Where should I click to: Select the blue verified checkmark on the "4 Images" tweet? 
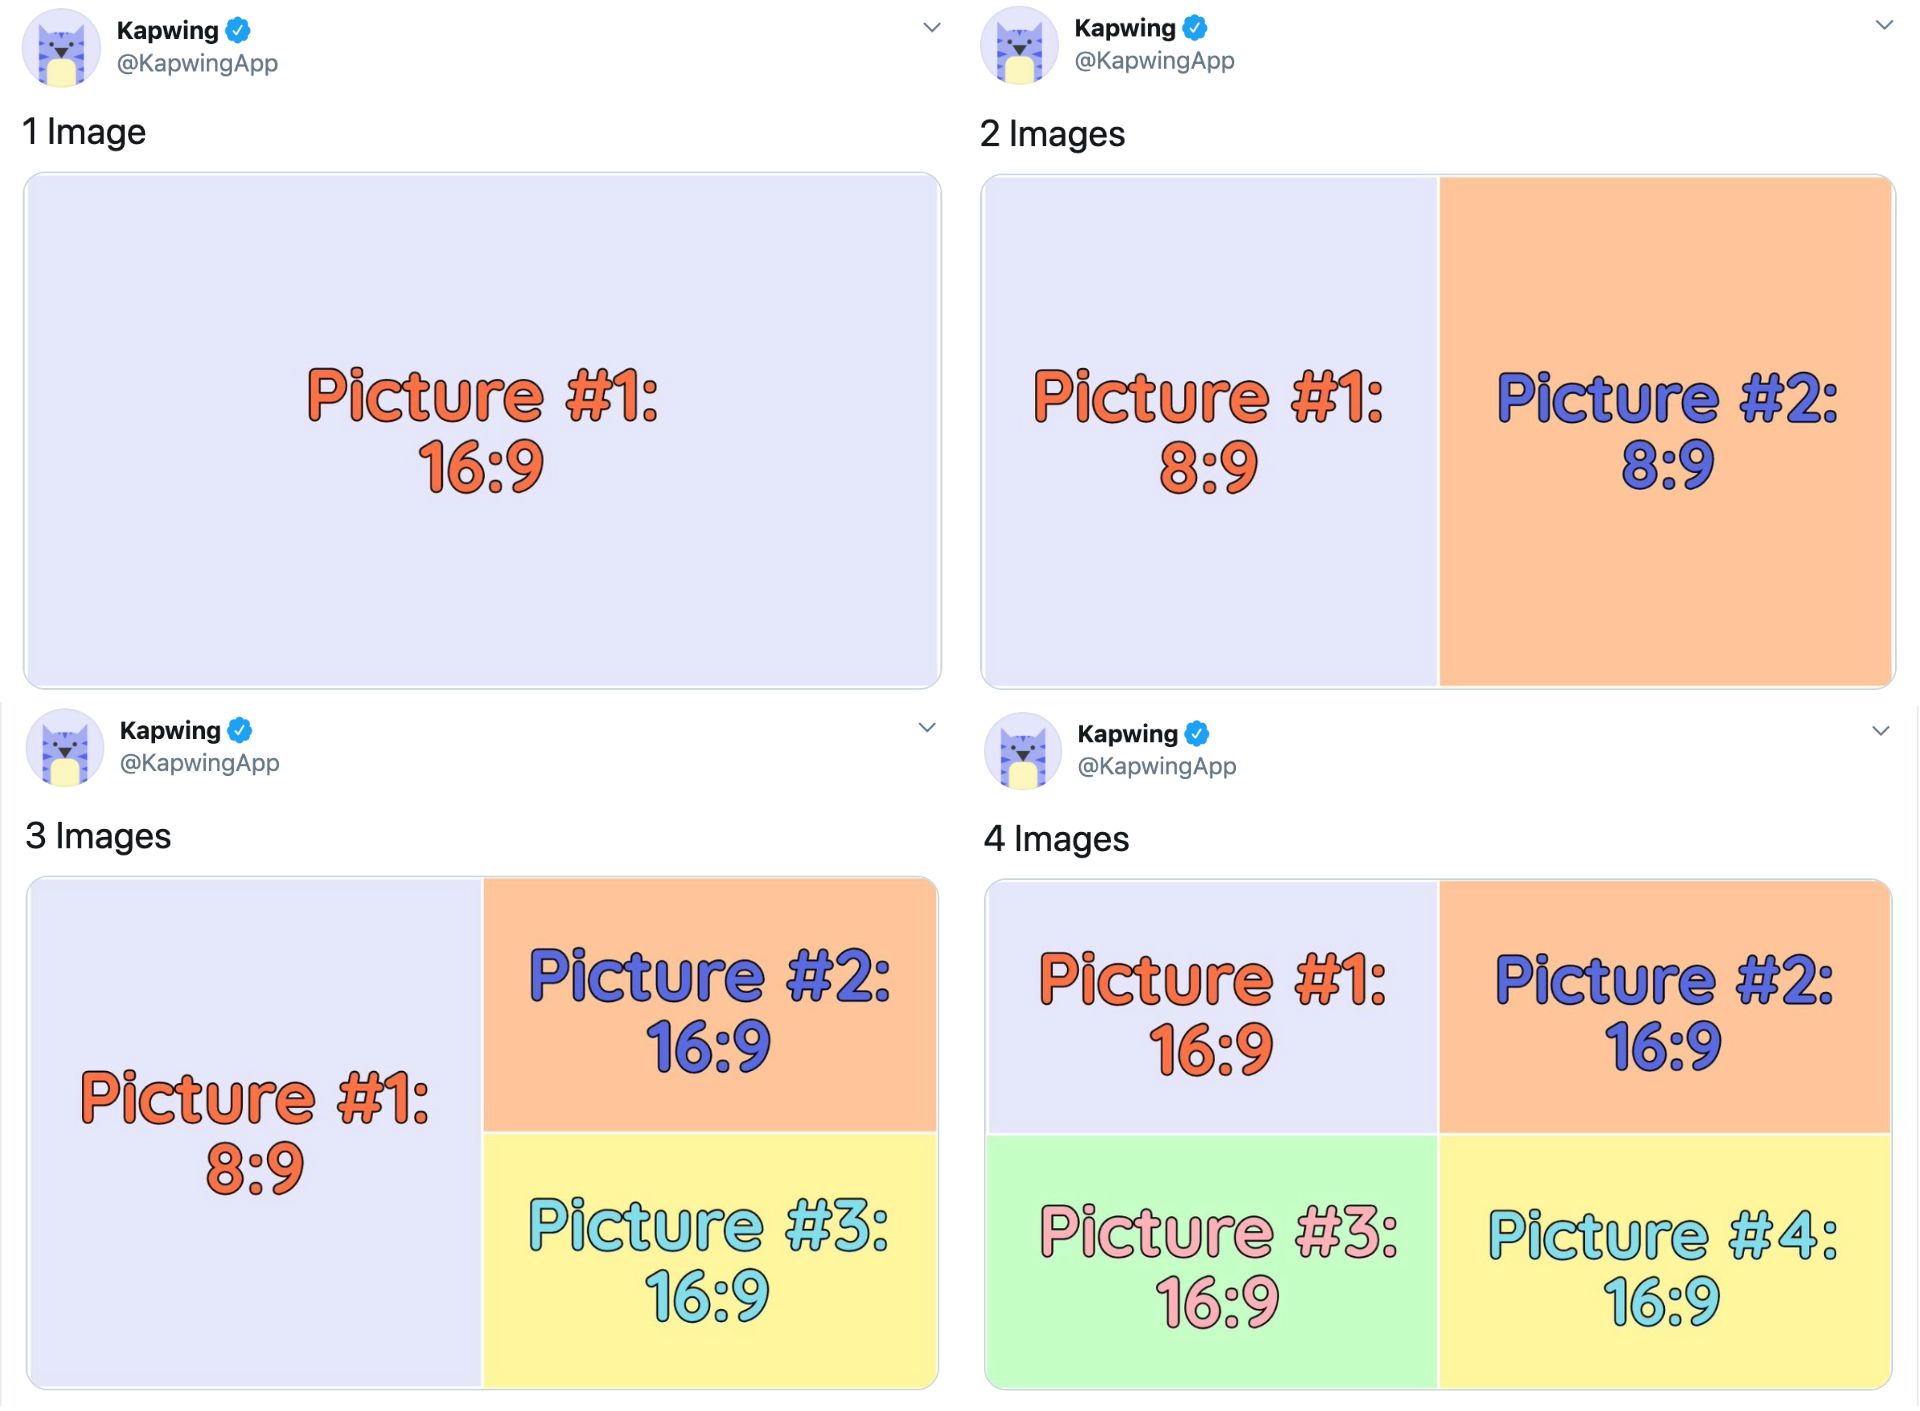[x=1197, y=734]
